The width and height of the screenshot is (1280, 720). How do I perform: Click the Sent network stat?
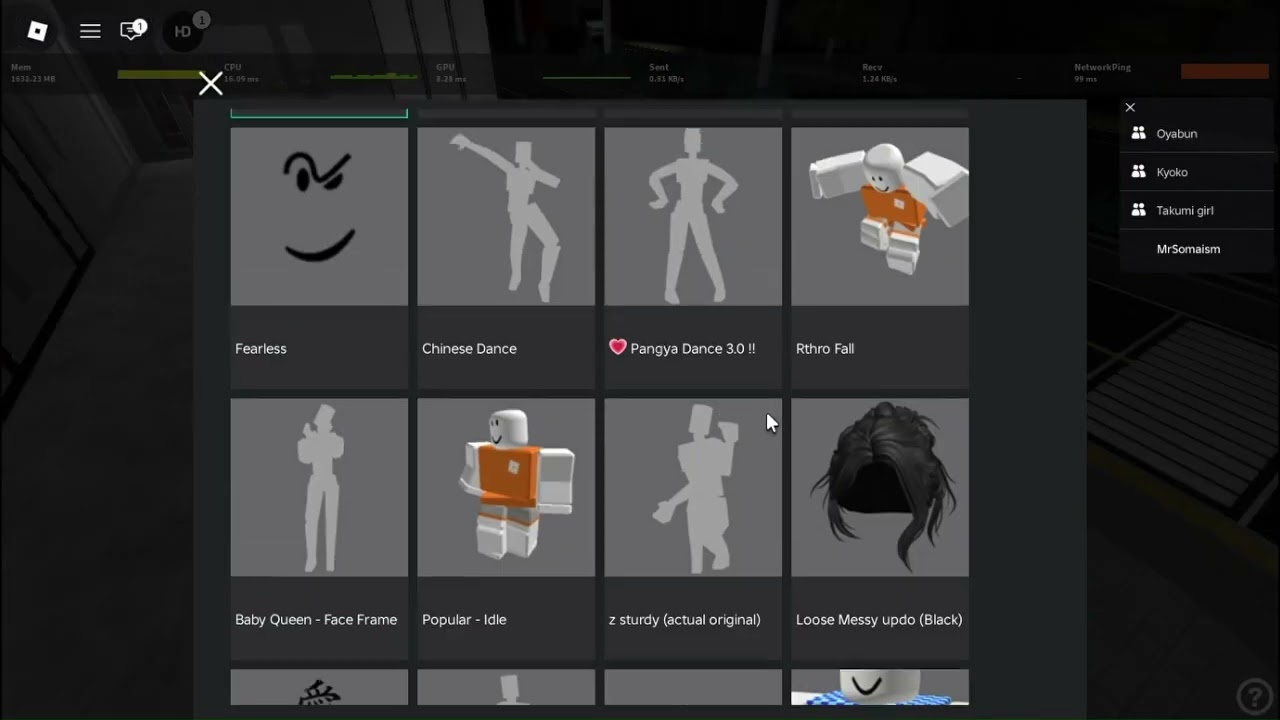click(745, 73)
